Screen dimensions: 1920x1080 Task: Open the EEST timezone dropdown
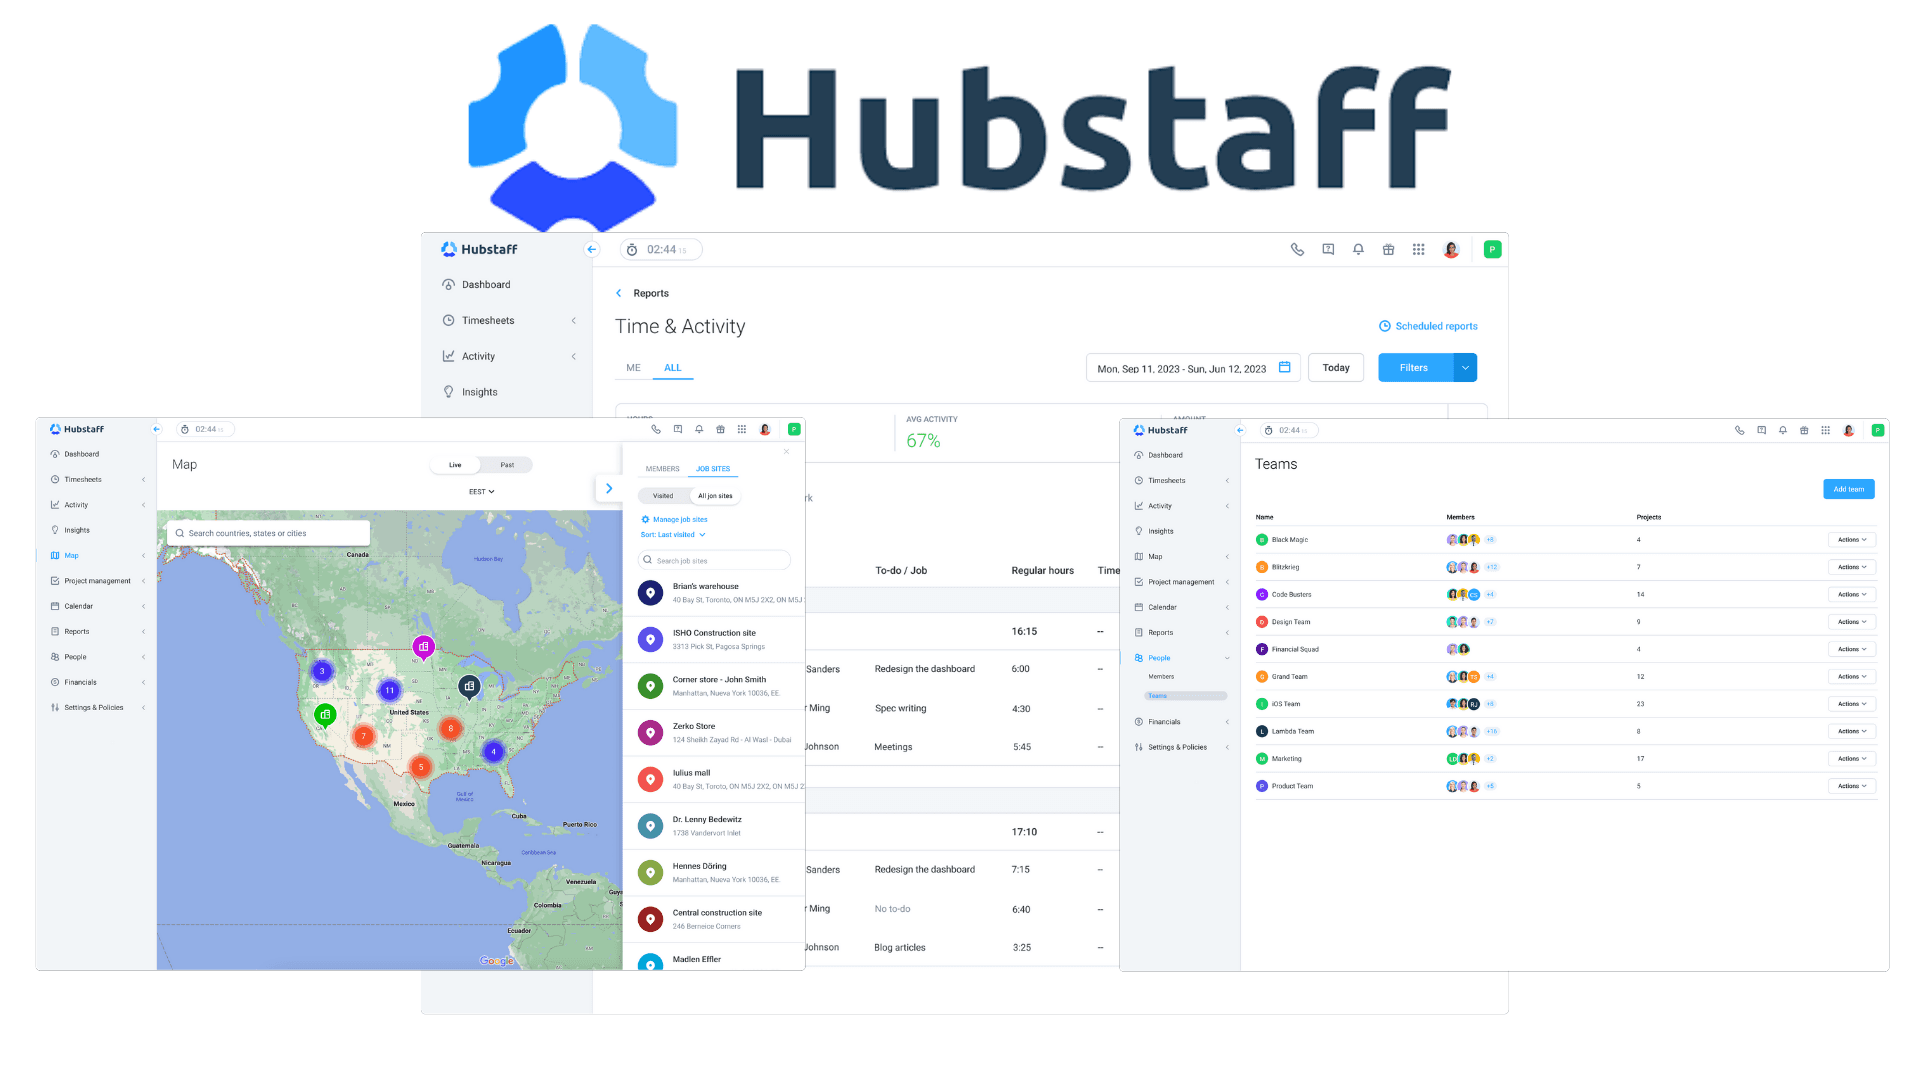point(482,492)
